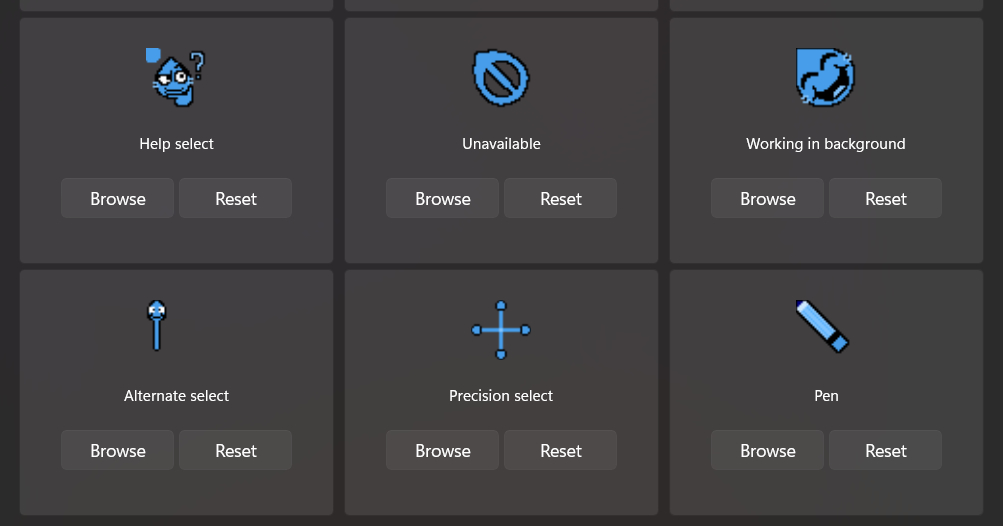Browse for a Working in background cursor
The width and height of the screenshot is (1003, 526).
(768, 198)
